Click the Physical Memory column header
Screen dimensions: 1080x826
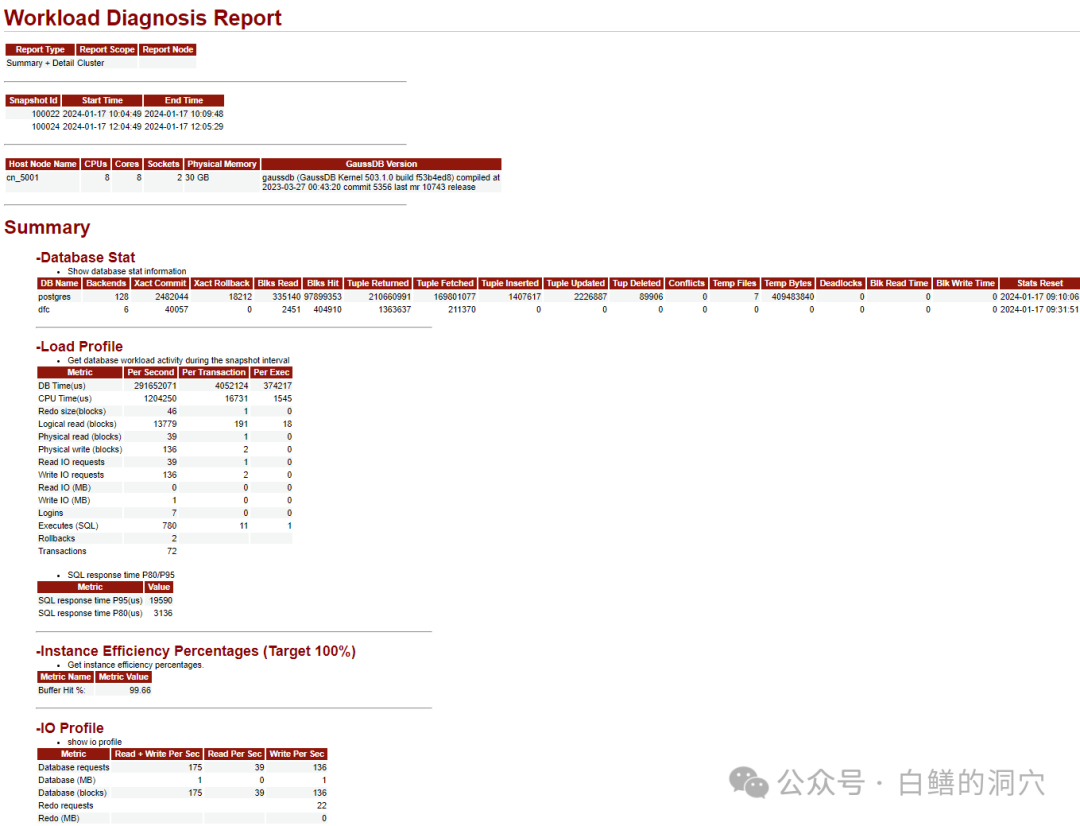[222, 164]
